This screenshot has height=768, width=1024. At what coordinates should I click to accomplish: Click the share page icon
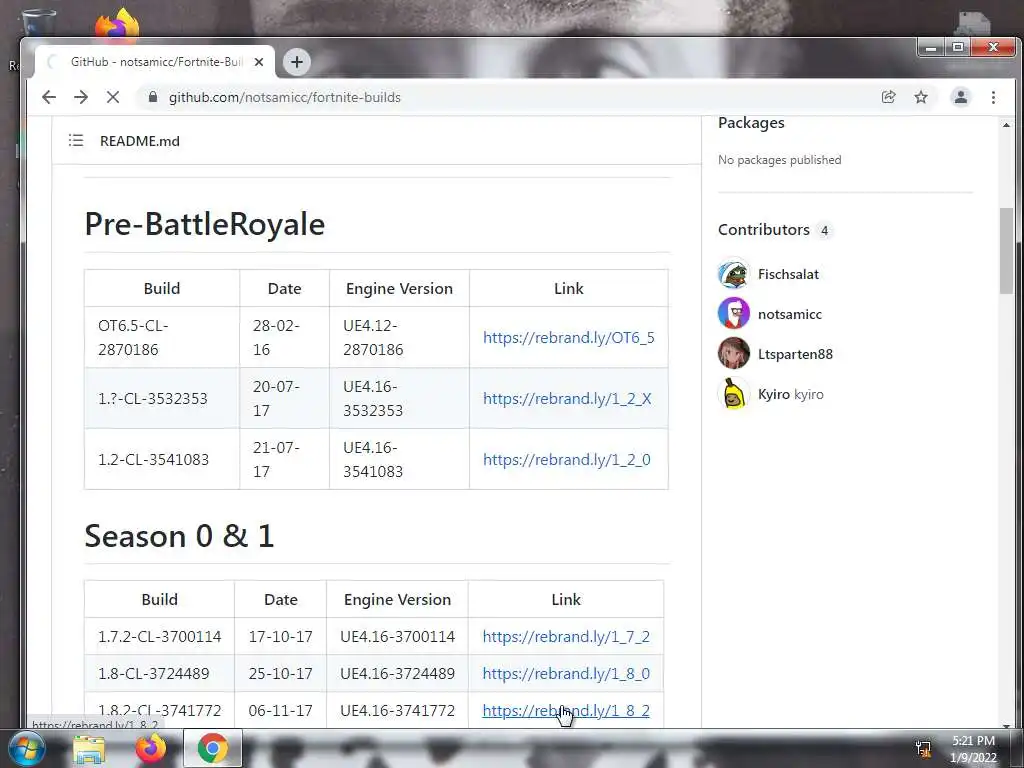[888, 97]
